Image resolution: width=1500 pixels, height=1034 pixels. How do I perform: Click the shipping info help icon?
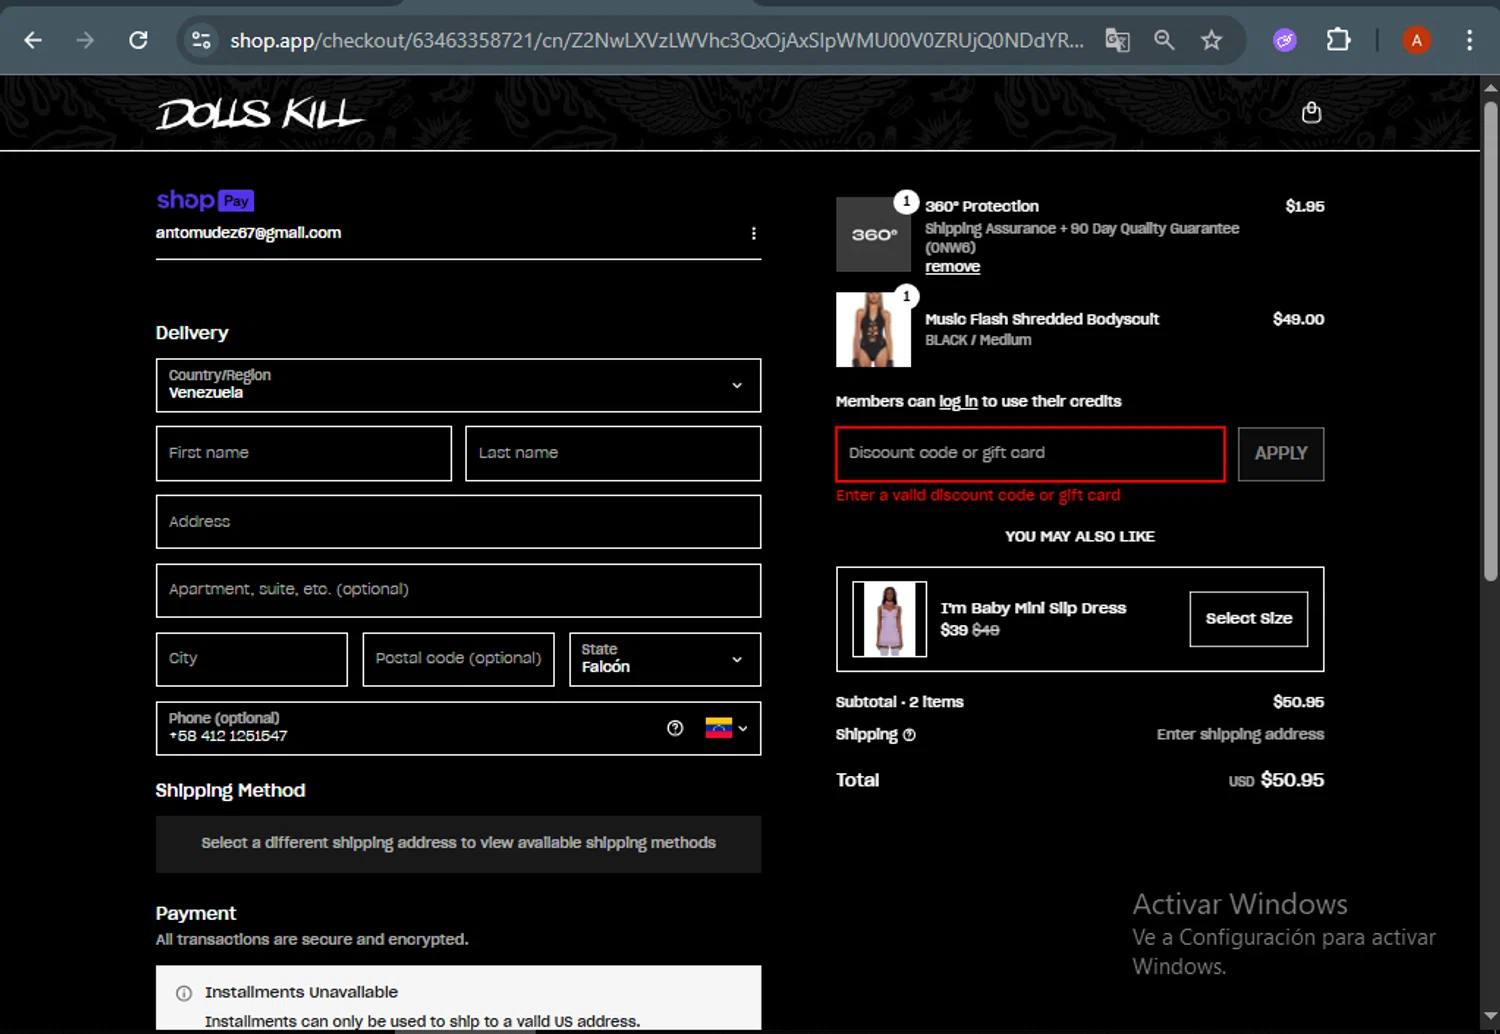click(909, 735)
